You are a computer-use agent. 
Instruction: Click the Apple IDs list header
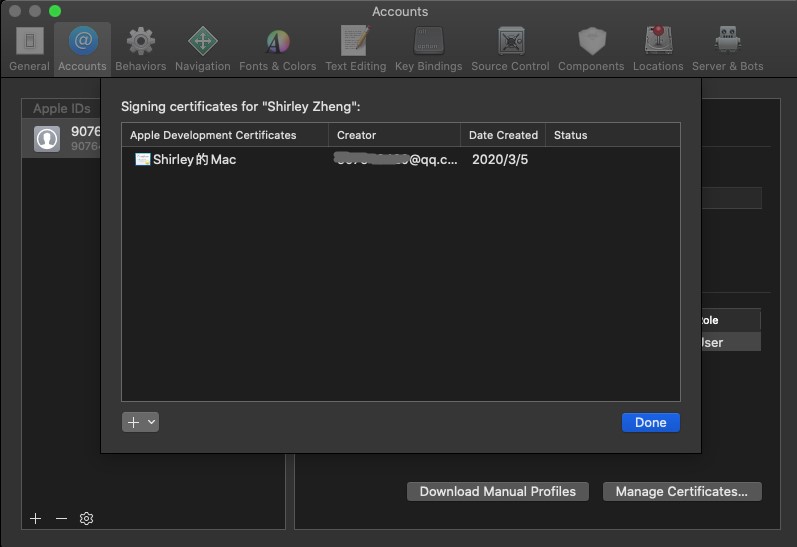point(62,108)
